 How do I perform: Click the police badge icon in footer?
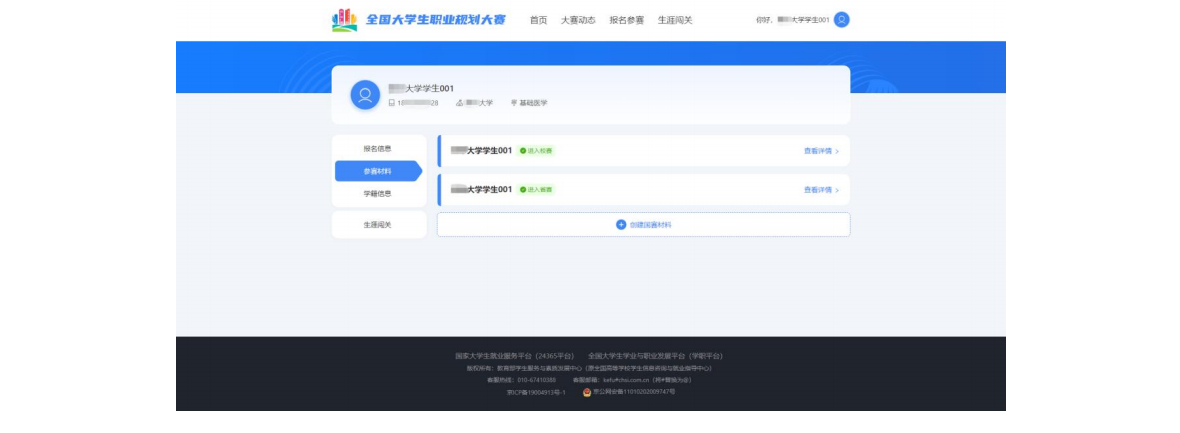tap(587, 392)
